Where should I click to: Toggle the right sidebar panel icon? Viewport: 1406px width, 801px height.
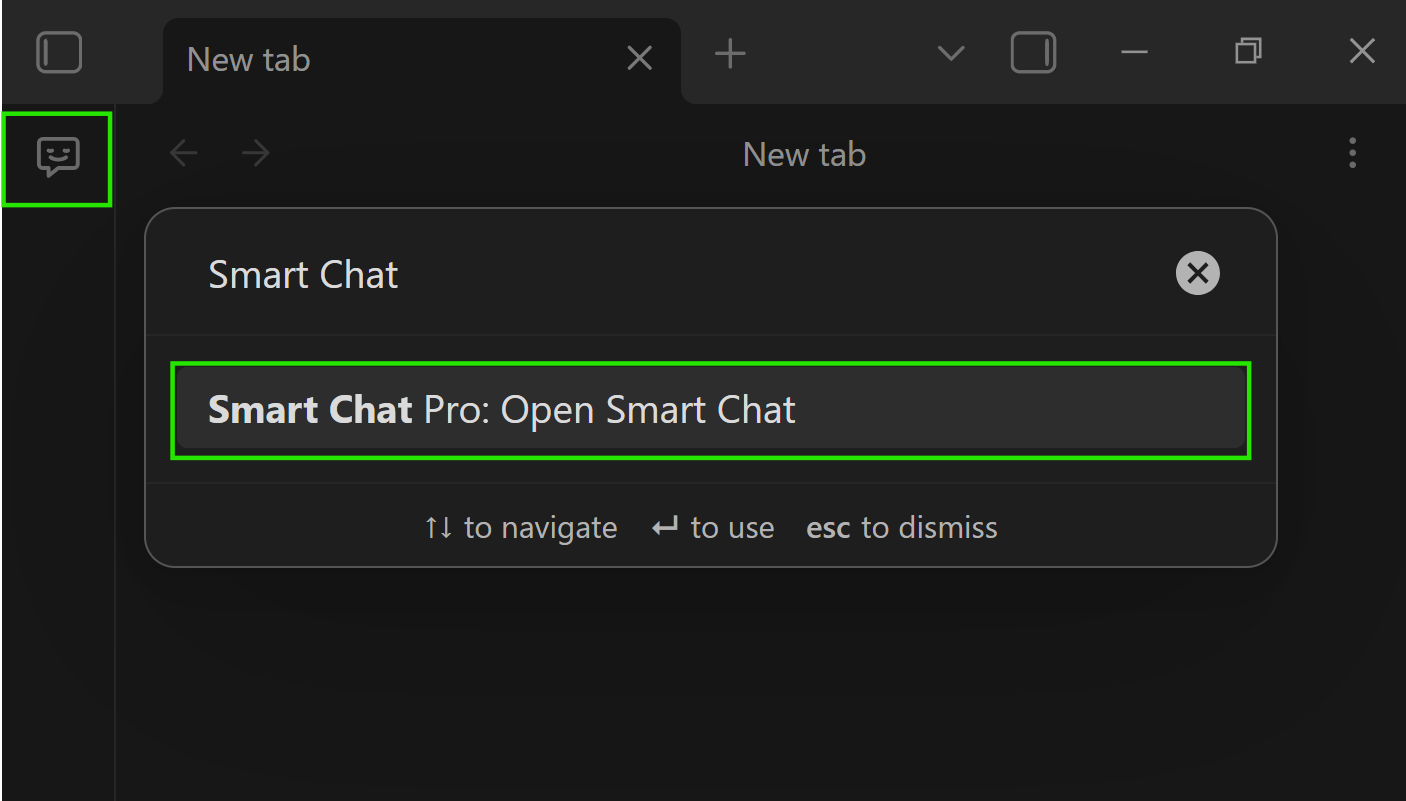(1033, 53)
